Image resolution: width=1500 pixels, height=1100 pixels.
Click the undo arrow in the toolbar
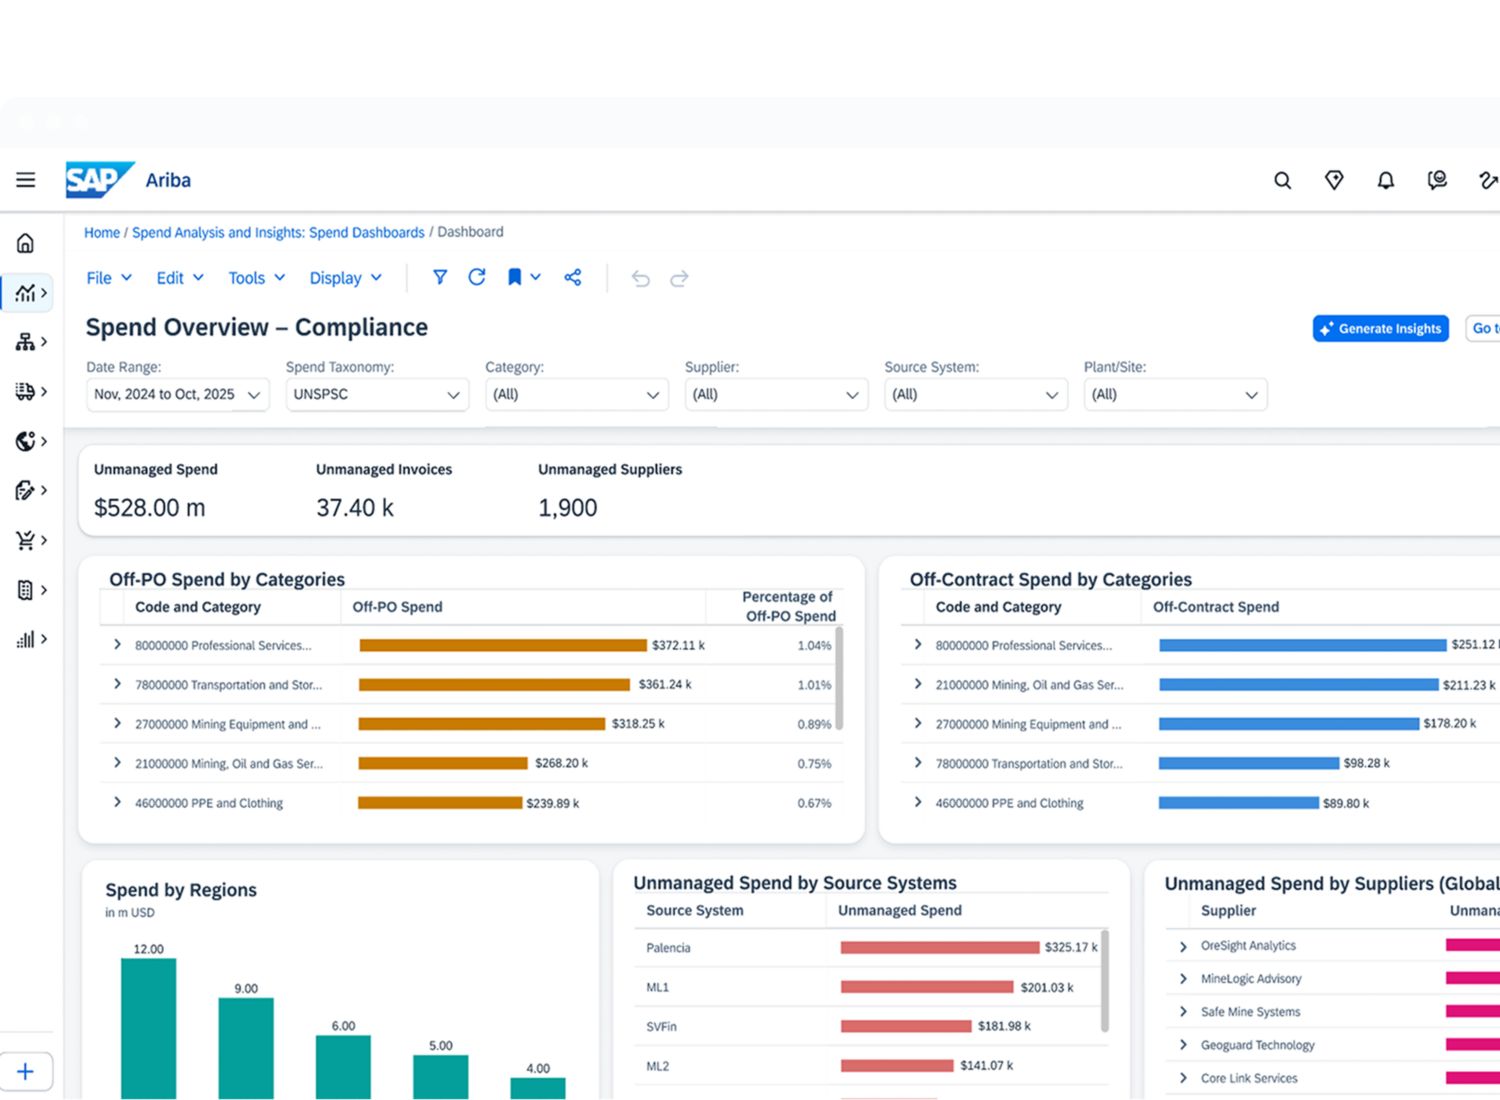pos(641,278)
